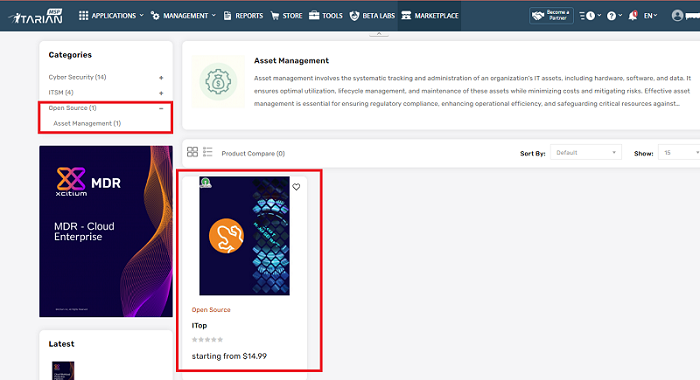The width and height of the screenshot is (700, 380).
Task: Add ITop to wishlist heart
Action: (296, 187)
